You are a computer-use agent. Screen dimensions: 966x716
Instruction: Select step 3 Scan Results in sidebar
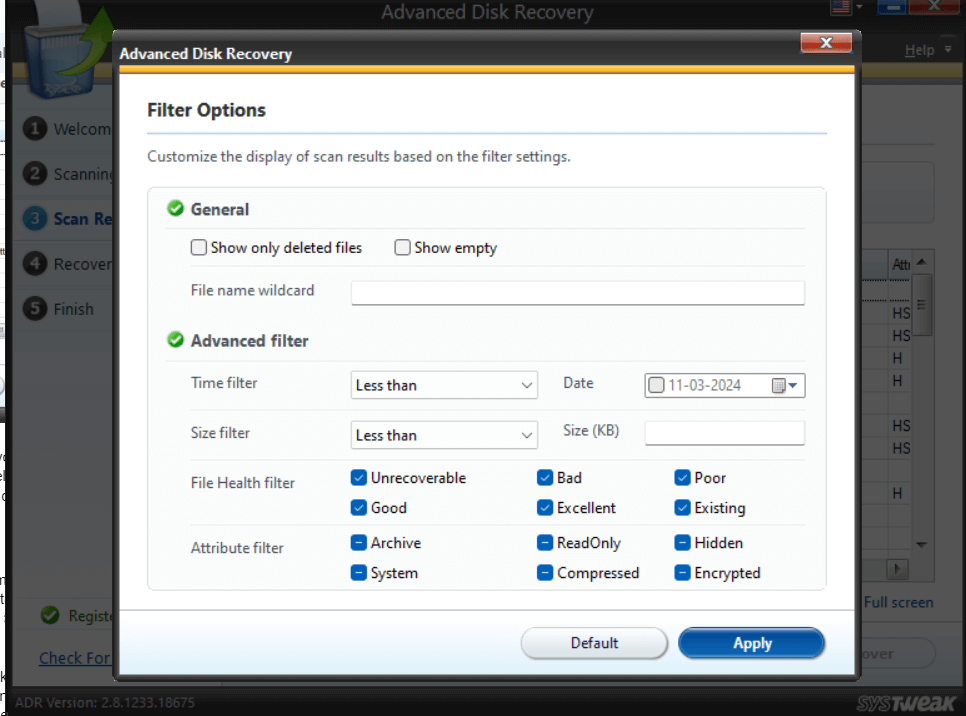pyautogui.click(x=68, y=219)
